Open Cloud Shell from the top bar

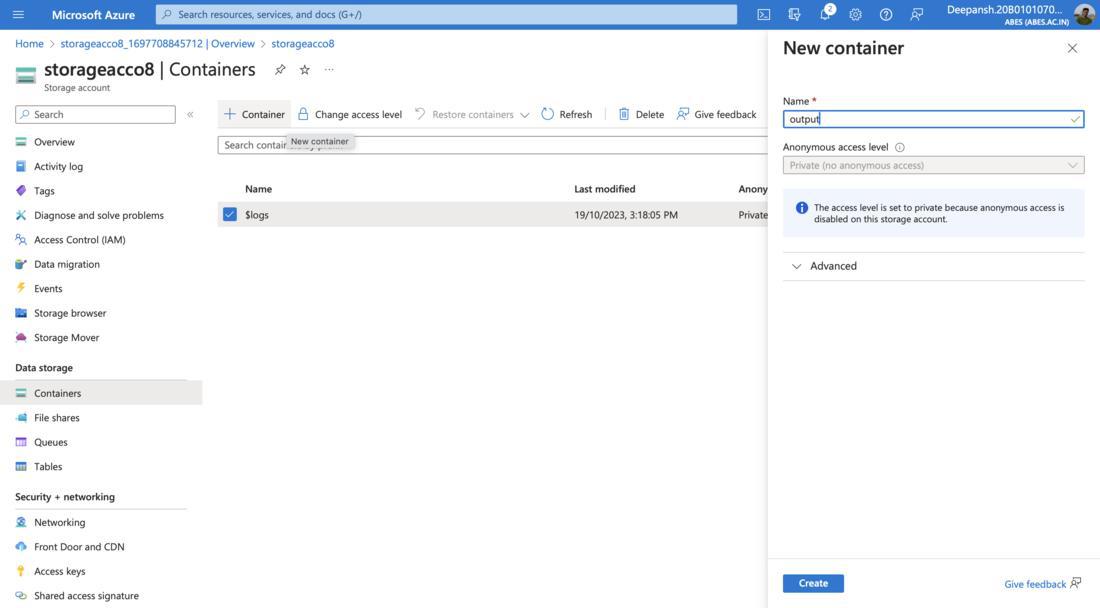coord(763,14)
